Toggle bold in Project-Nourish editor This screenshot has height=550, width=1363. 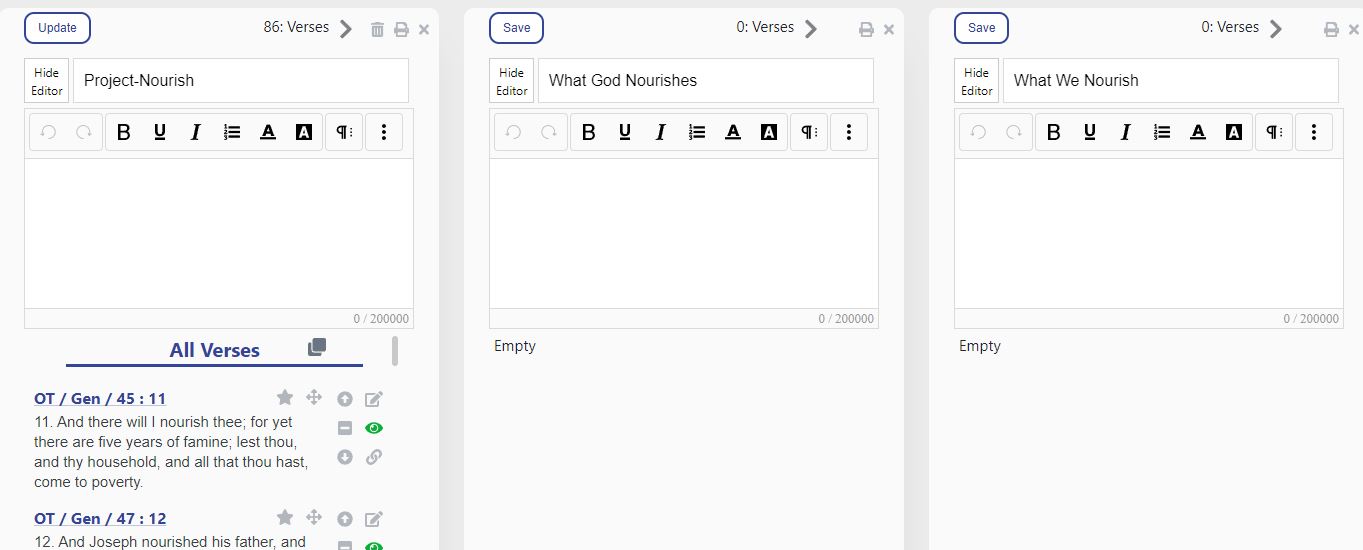coord(124,132)
